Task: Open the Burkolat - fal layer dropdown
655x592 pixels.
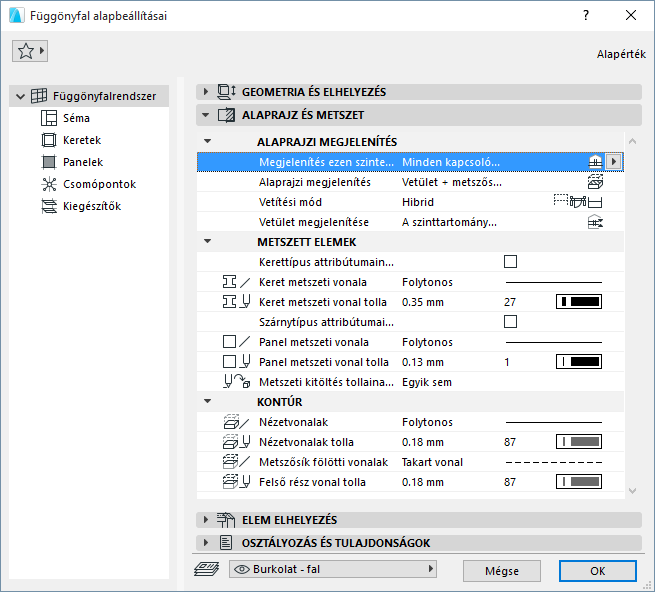Action: click(x=333, y=569)
